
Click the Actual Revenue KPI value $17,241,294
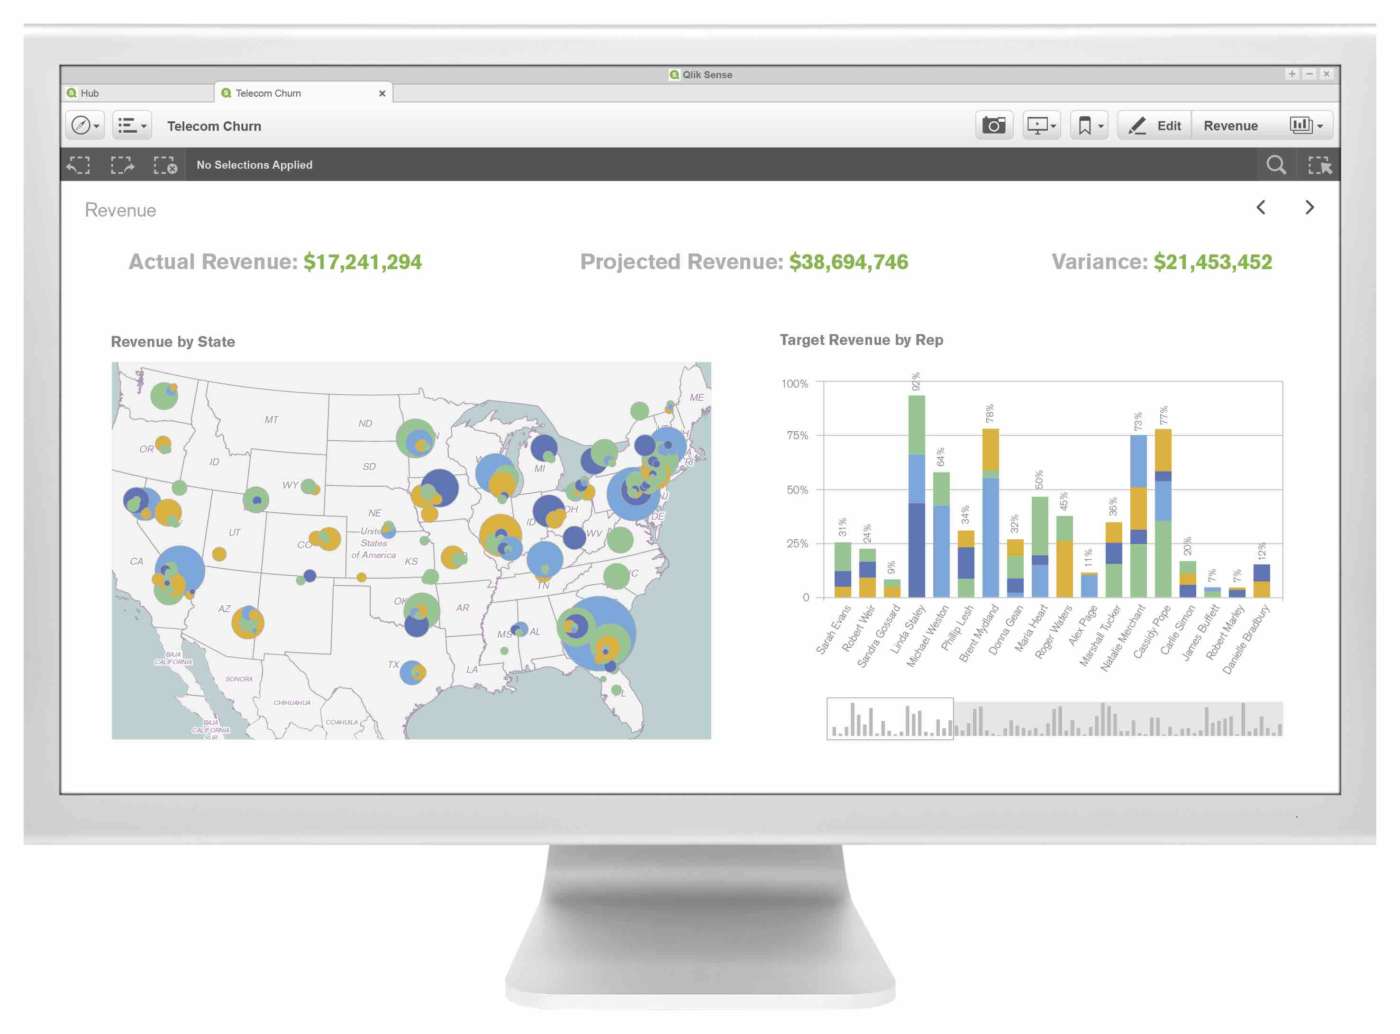click(363, 262)
